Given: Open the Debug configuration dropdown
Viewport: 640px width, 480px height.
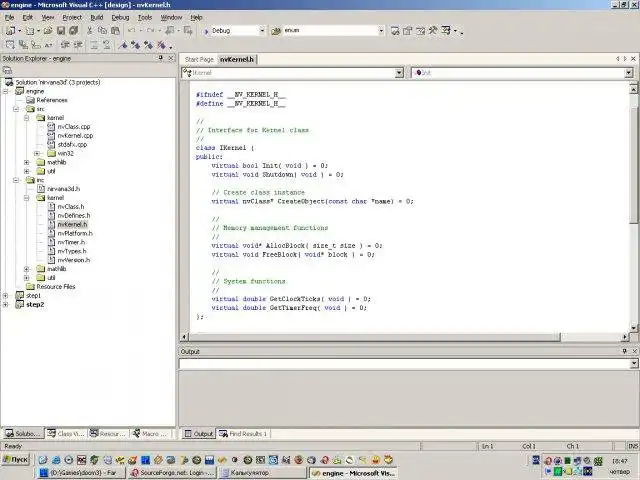Looking at the screenshot, I should pyautogui.click(x=262, y=31).
